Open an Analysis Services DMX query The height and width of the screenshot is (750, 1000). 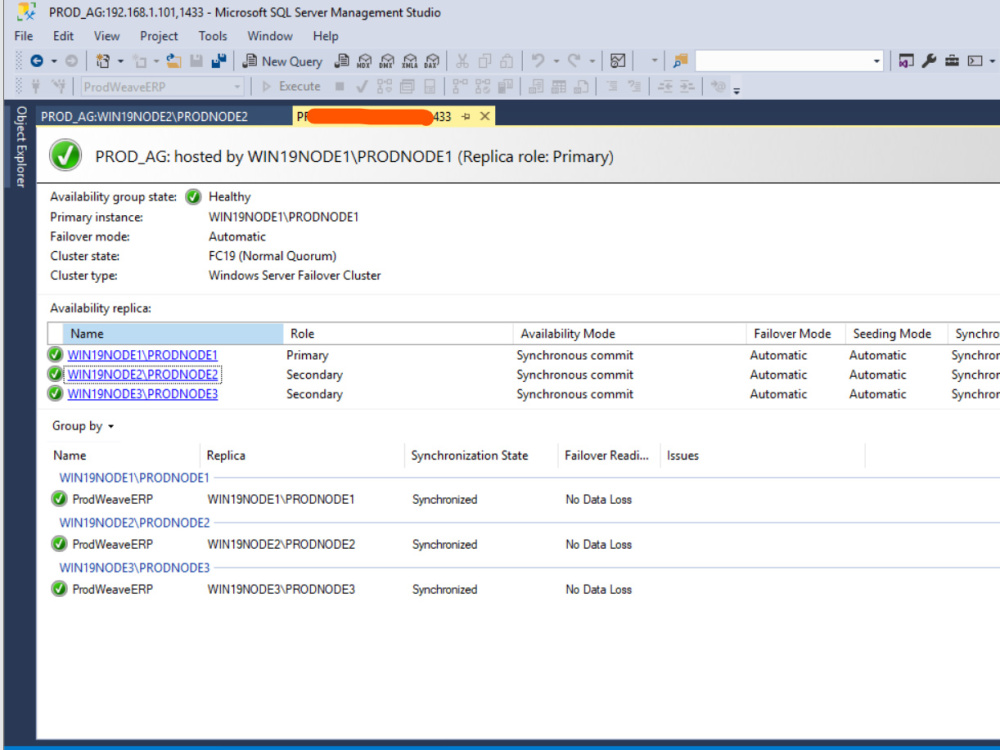tap(386, 61)
